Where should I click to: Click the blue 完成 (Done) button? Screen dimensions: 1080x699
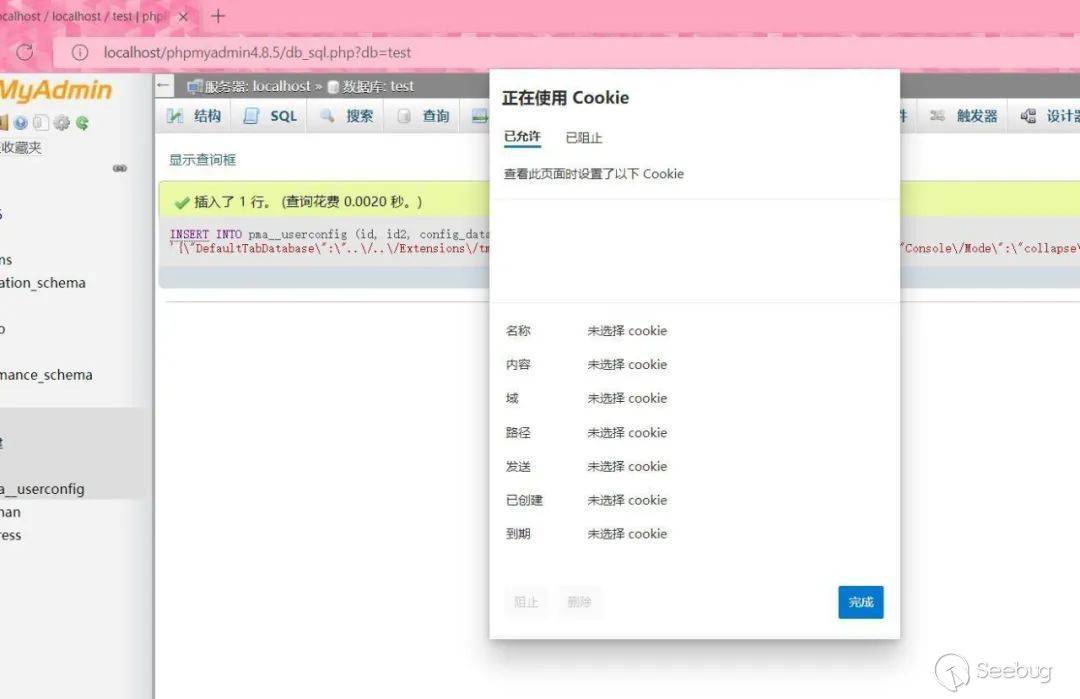pyautogui.click(x=861, y=602)
